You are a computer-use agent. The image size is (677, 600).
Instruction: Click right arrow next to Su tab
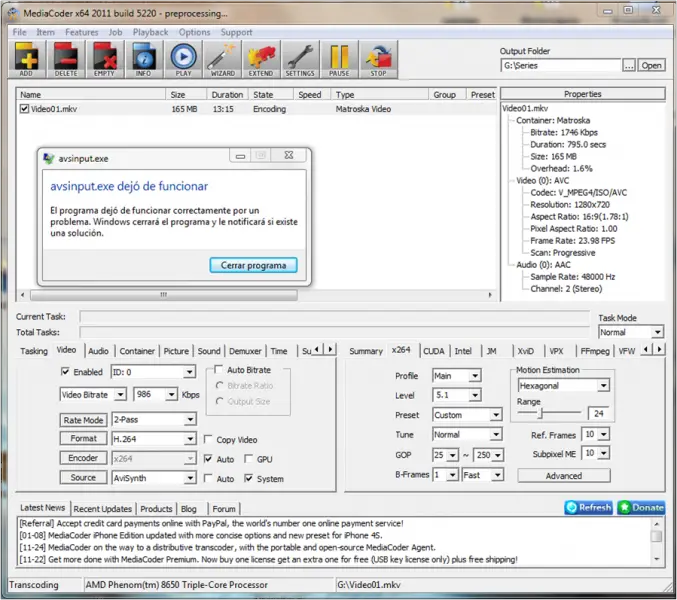coord(330,349)
